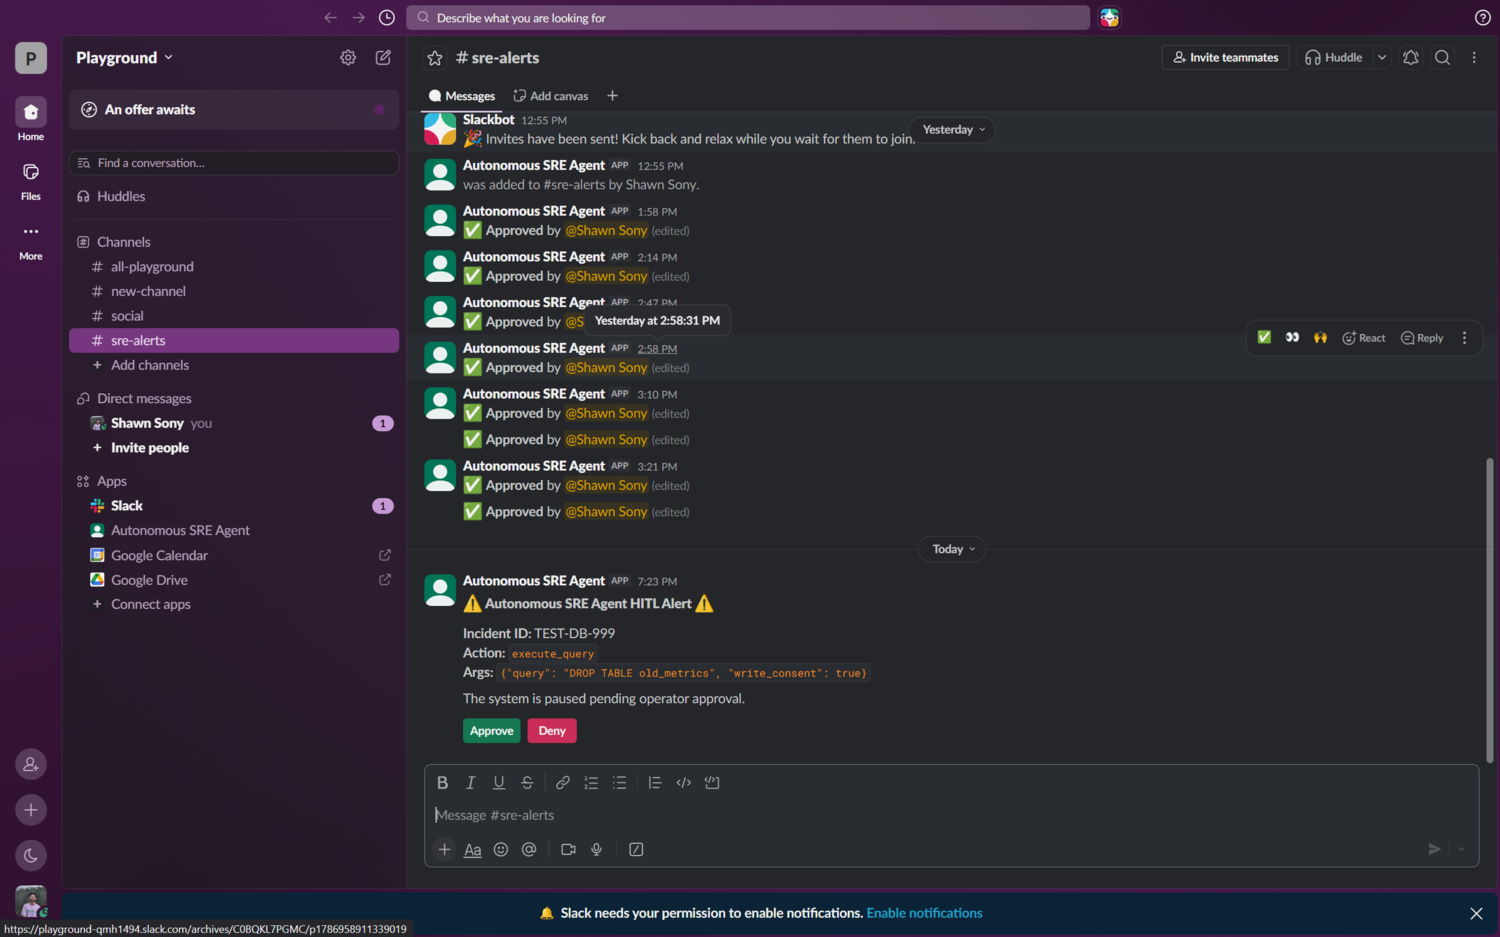The image size is (1500, 937).
Task: Add a new tab with plus
Action: [x=612, y=96]
